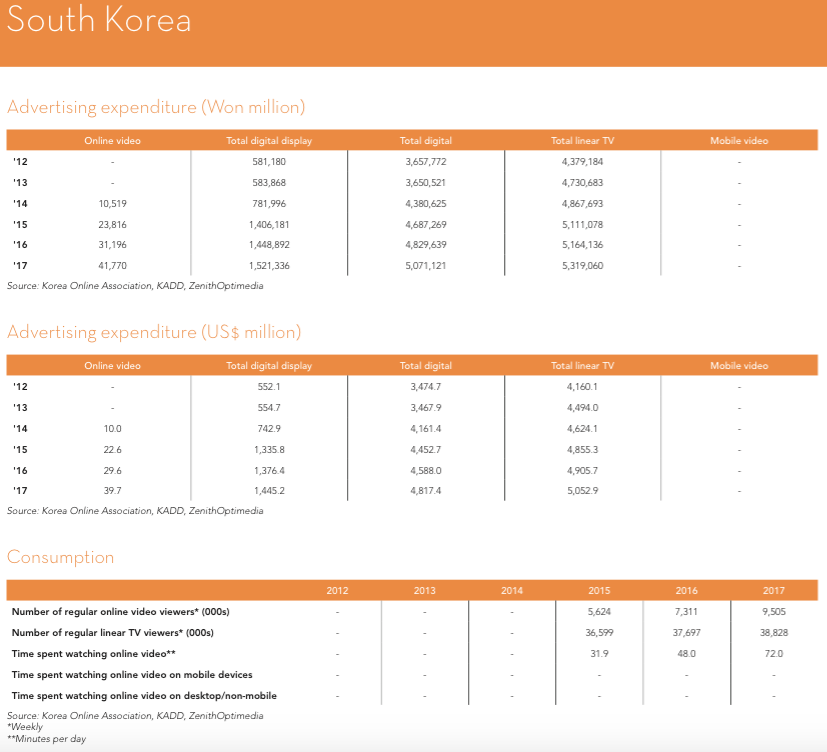Click total digital display value 1,406,181
Screen dimensions: 827x752
tap(269, 225)
